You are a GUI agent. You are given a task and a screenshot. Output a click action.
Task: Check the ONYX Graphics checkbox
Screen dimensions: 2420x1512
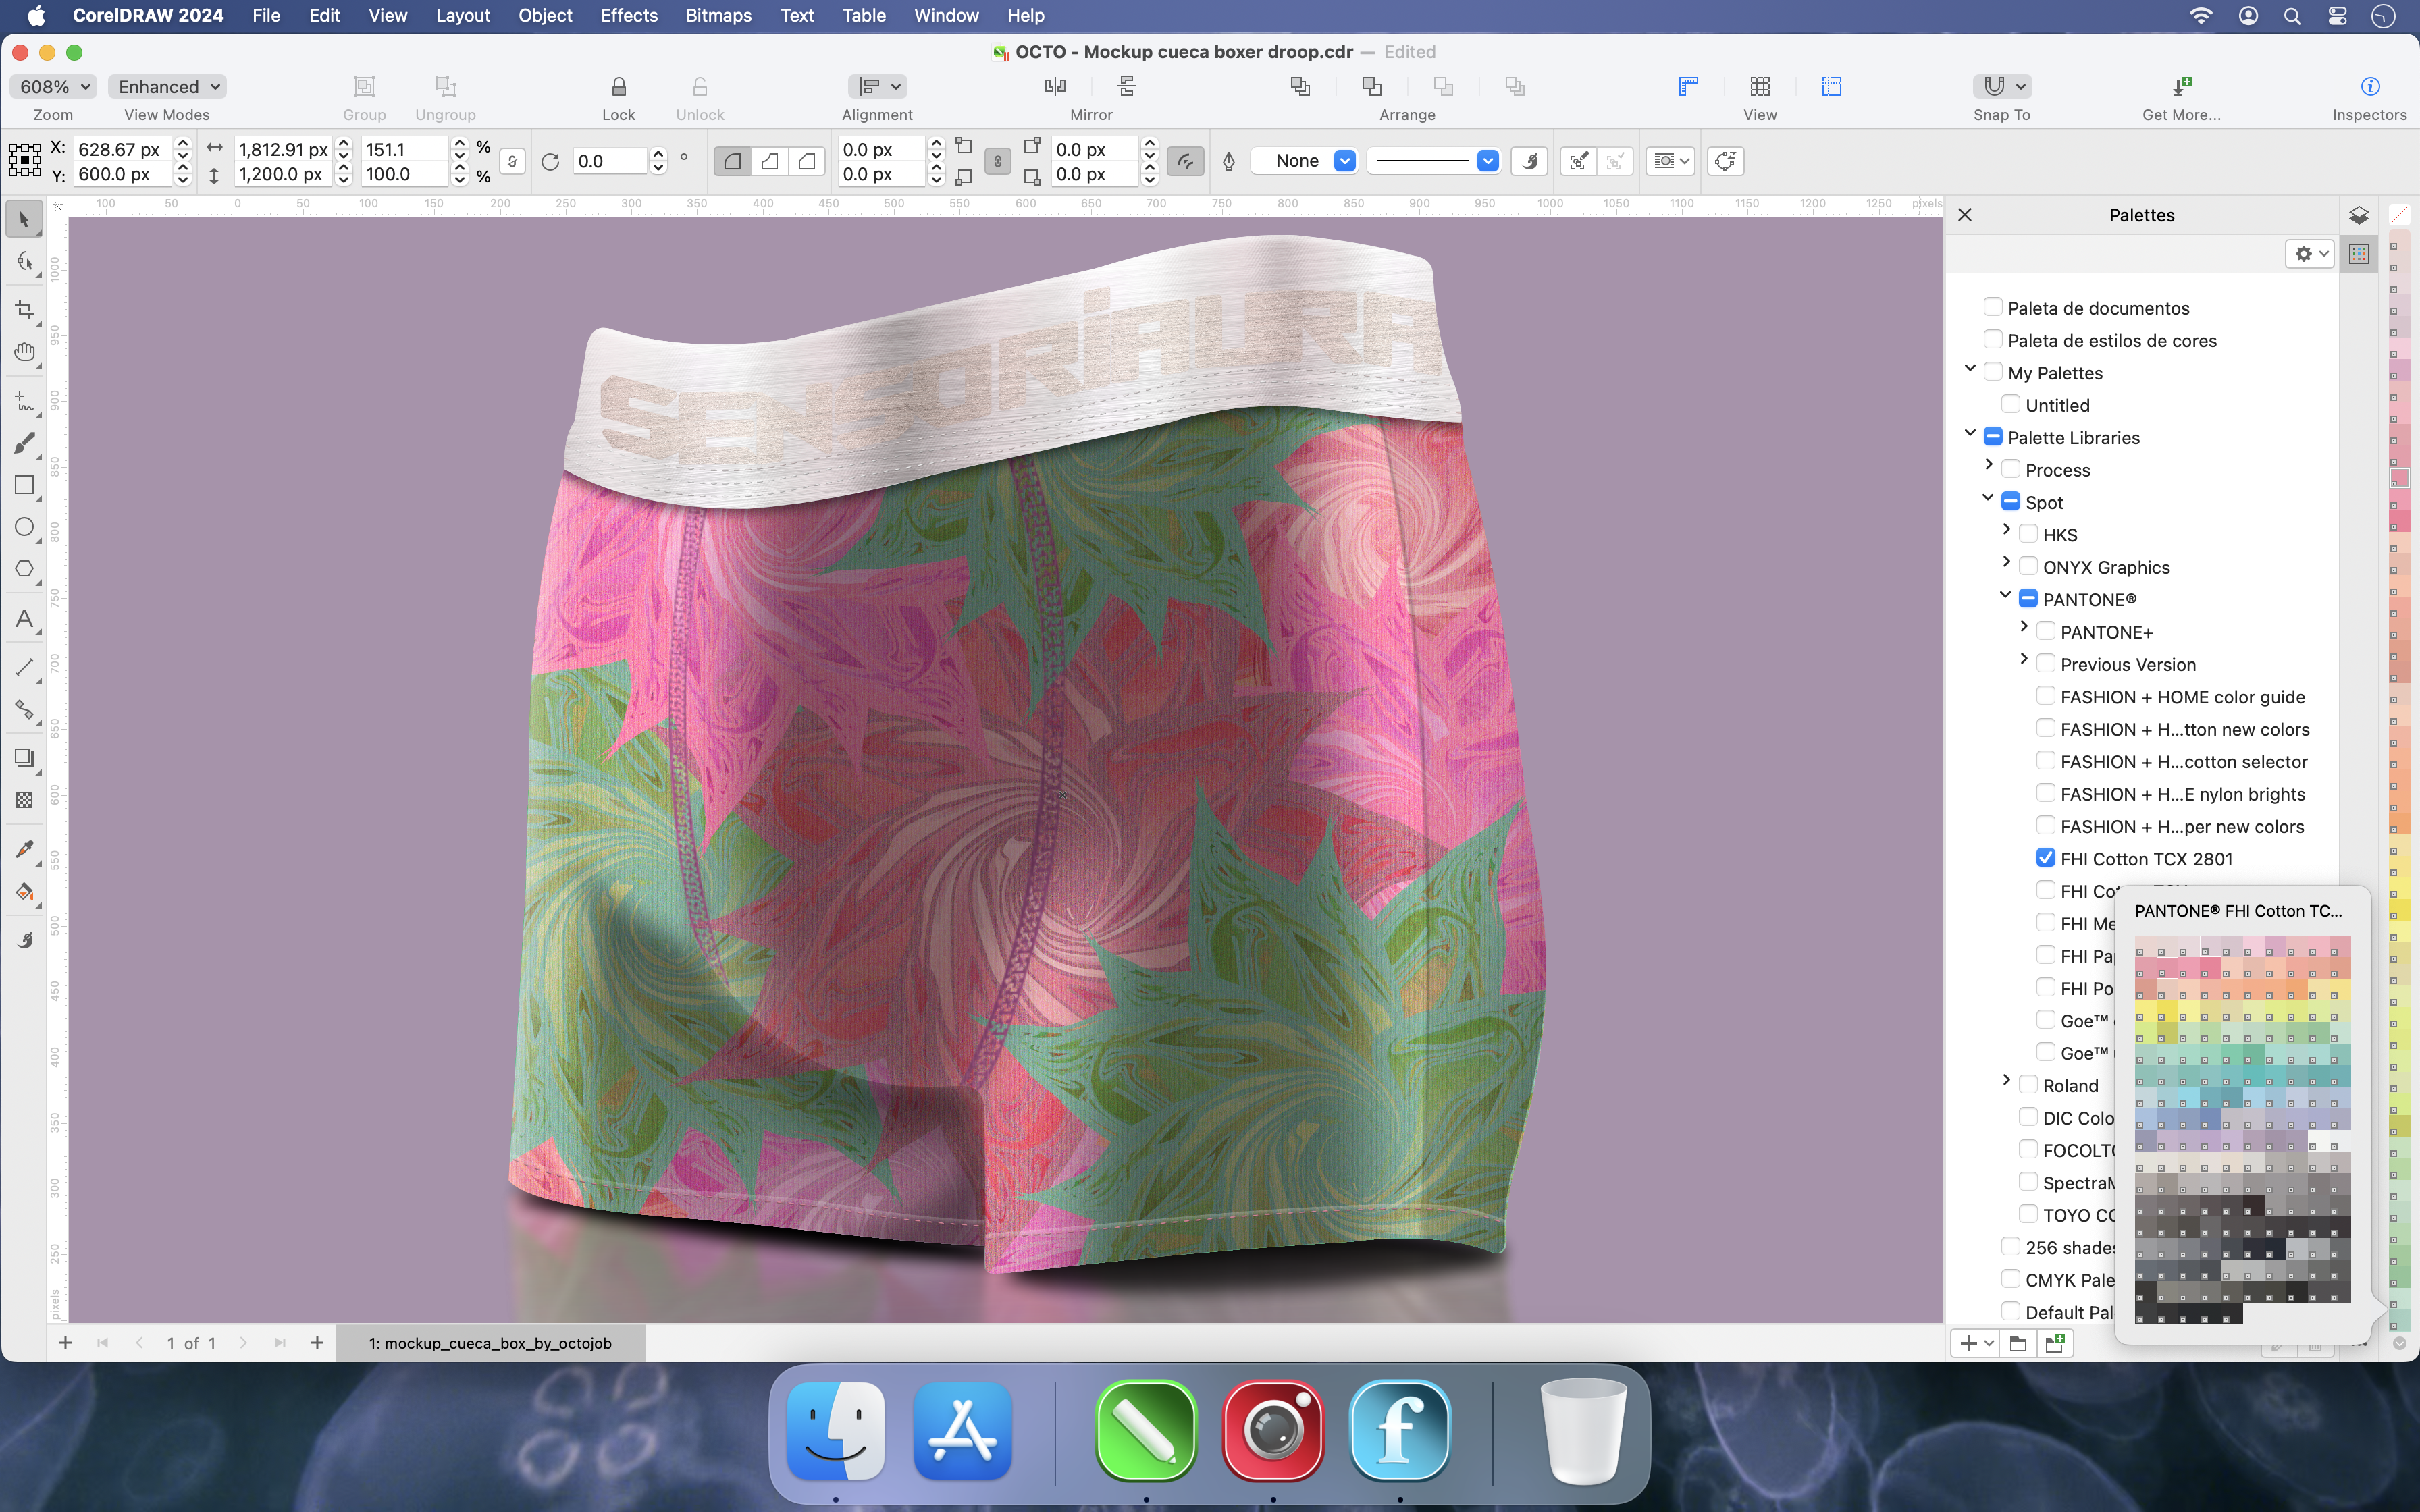tap(2028, 566)
